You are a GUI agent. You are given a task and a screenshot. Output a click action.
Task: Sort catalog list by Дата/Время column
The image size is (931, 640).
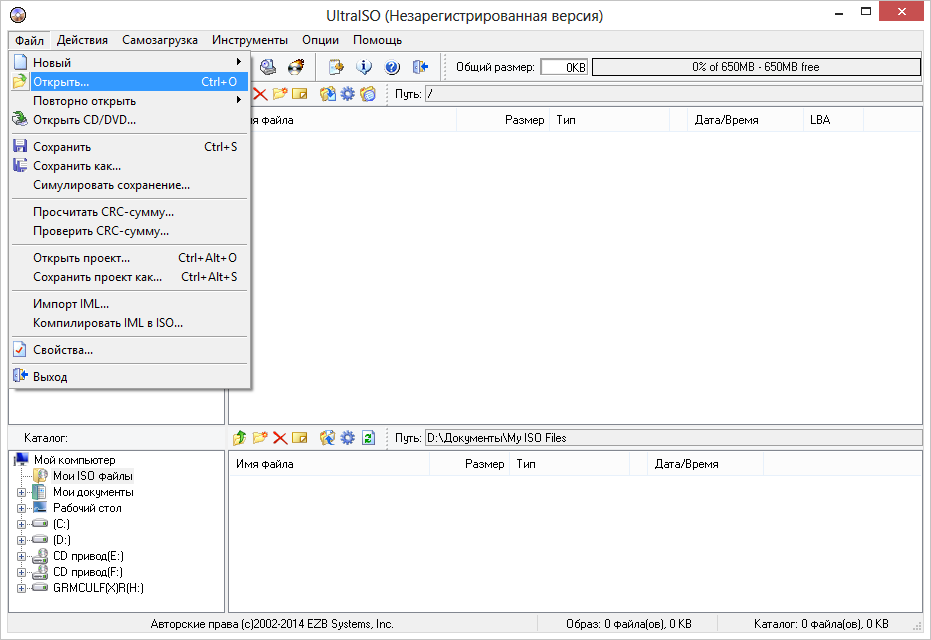click(705, 464)
